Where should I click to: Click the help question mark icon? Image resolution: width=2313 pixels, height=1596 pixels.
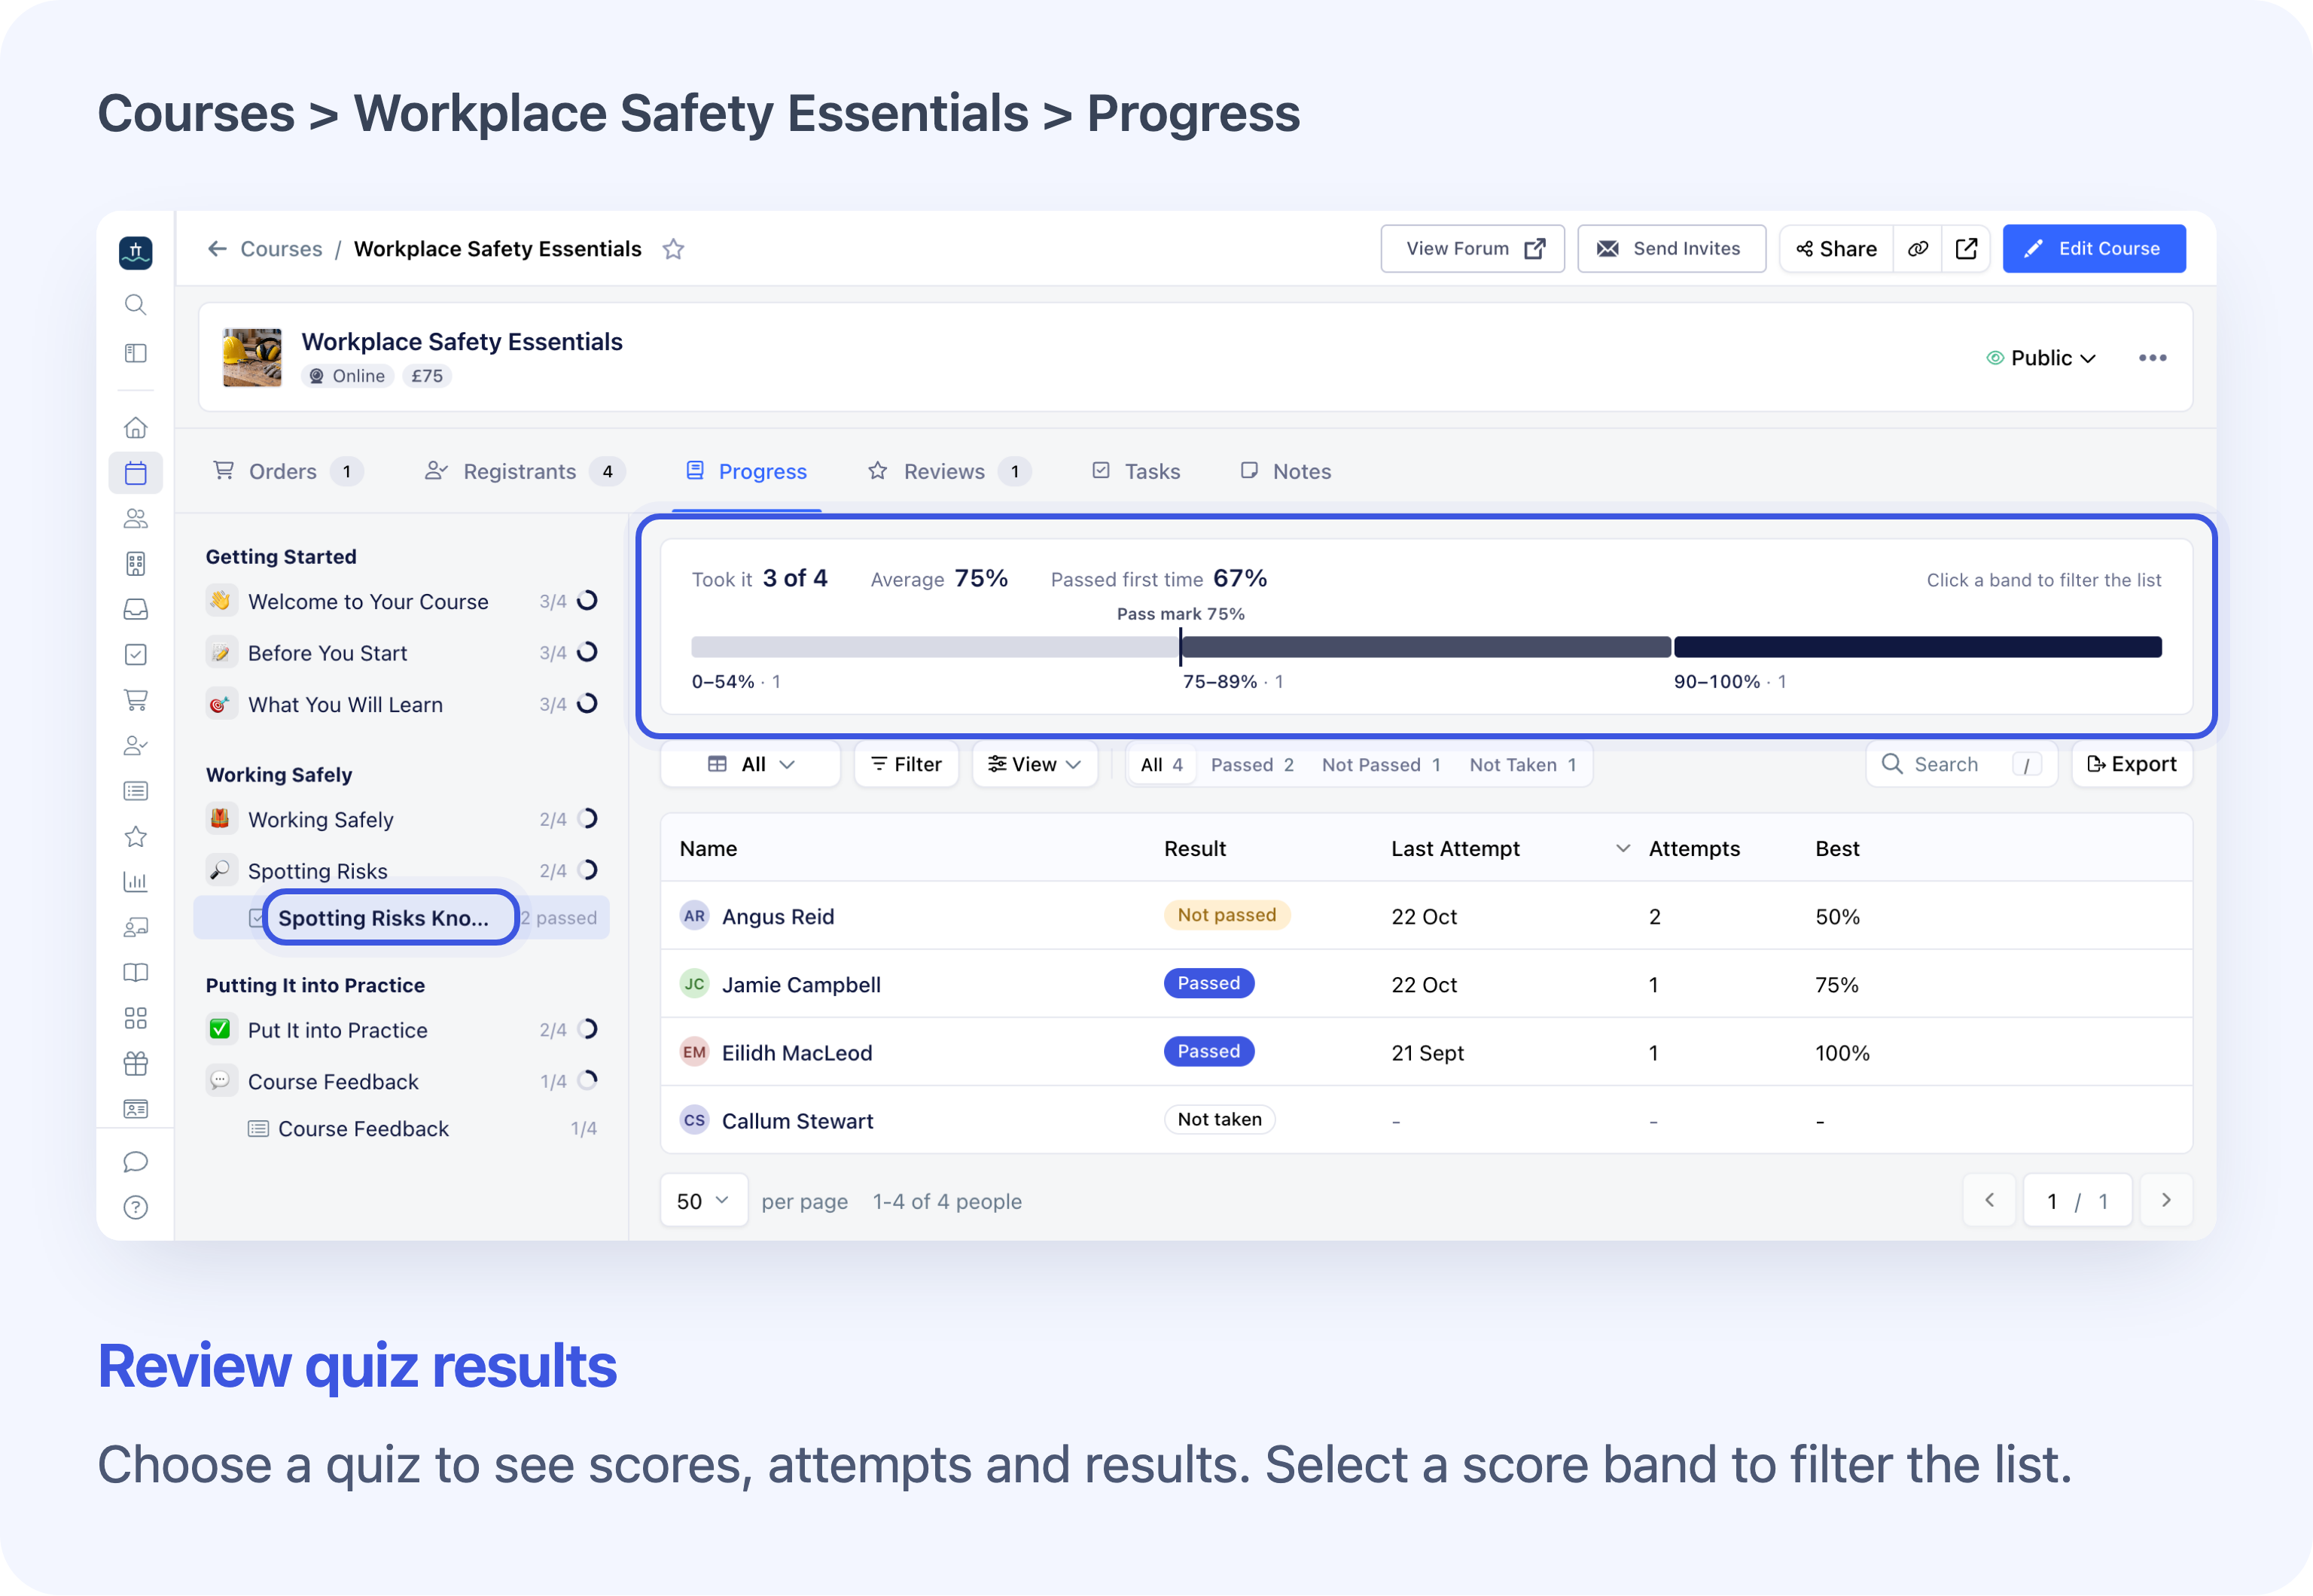(135, 1207)
